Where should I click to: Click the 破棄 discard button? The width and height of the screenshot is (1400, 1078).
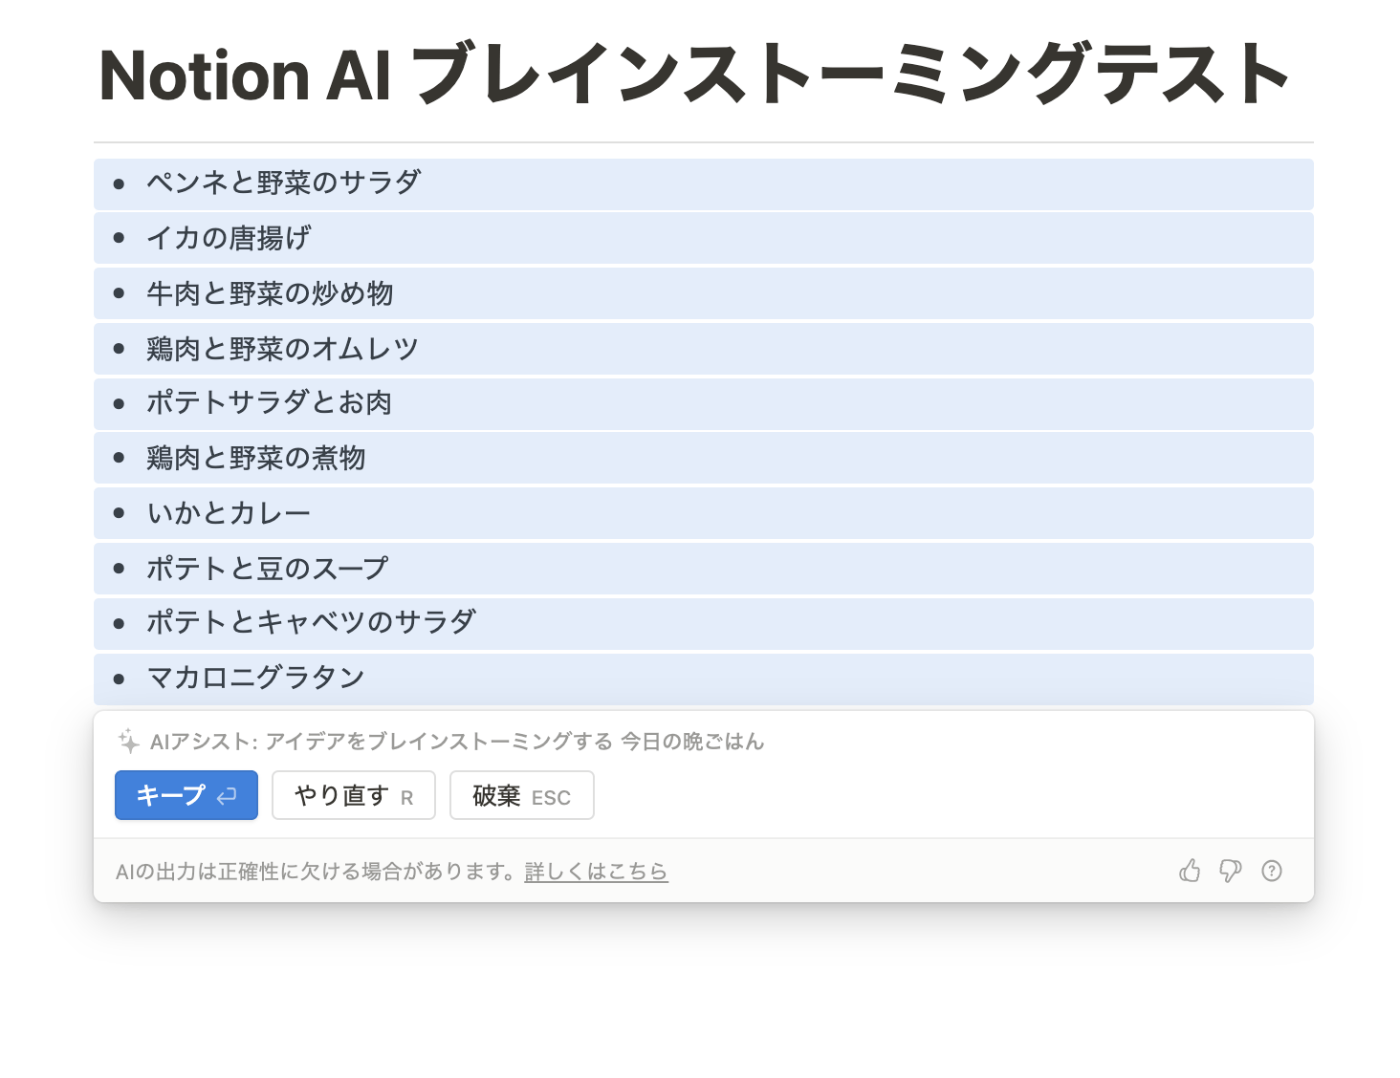tap(522, 795)
